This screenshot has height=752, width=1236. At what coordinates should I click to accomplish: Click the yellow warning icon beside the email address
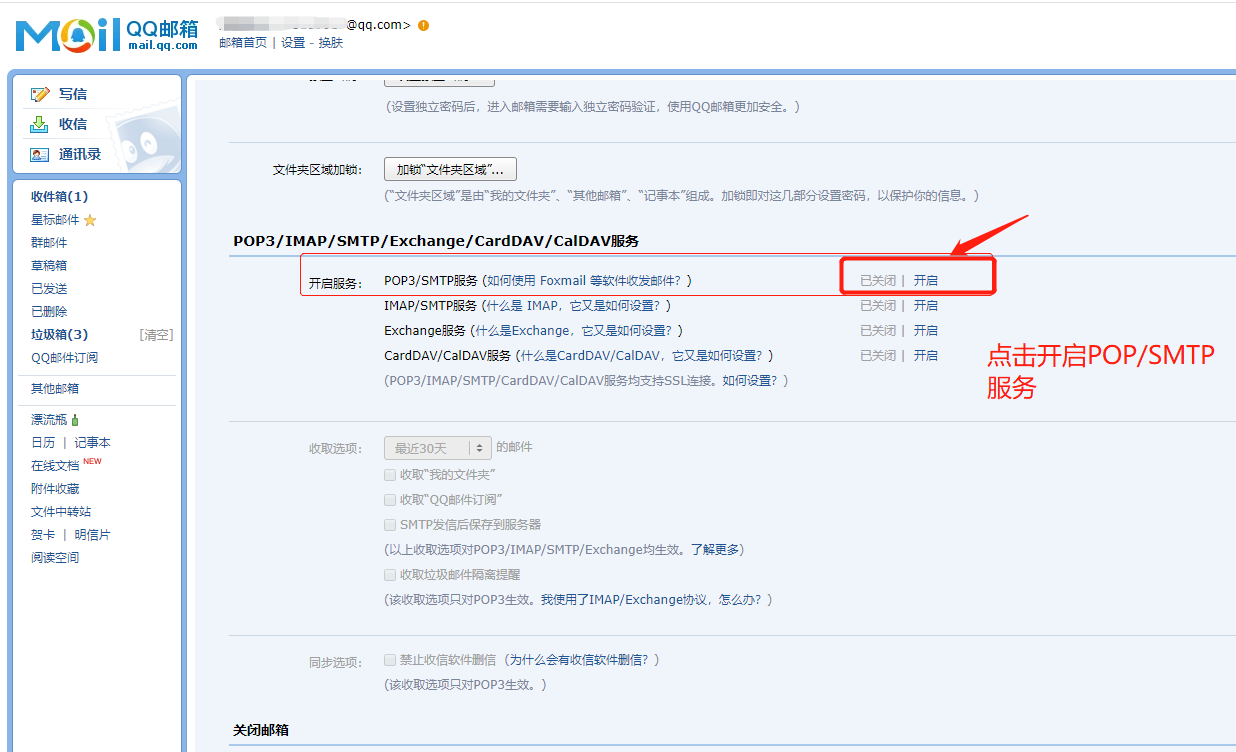(x=421, y=25)
